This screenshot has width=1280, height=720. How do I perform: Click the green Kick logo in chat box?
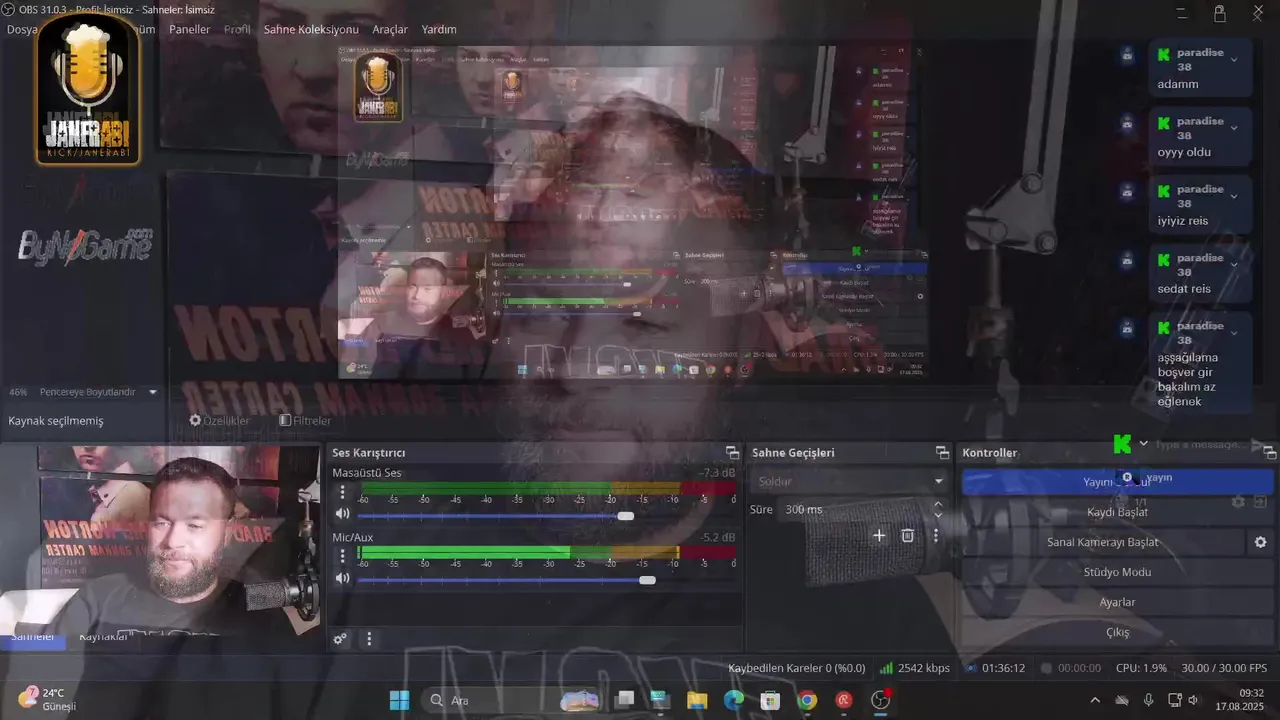1122,444
